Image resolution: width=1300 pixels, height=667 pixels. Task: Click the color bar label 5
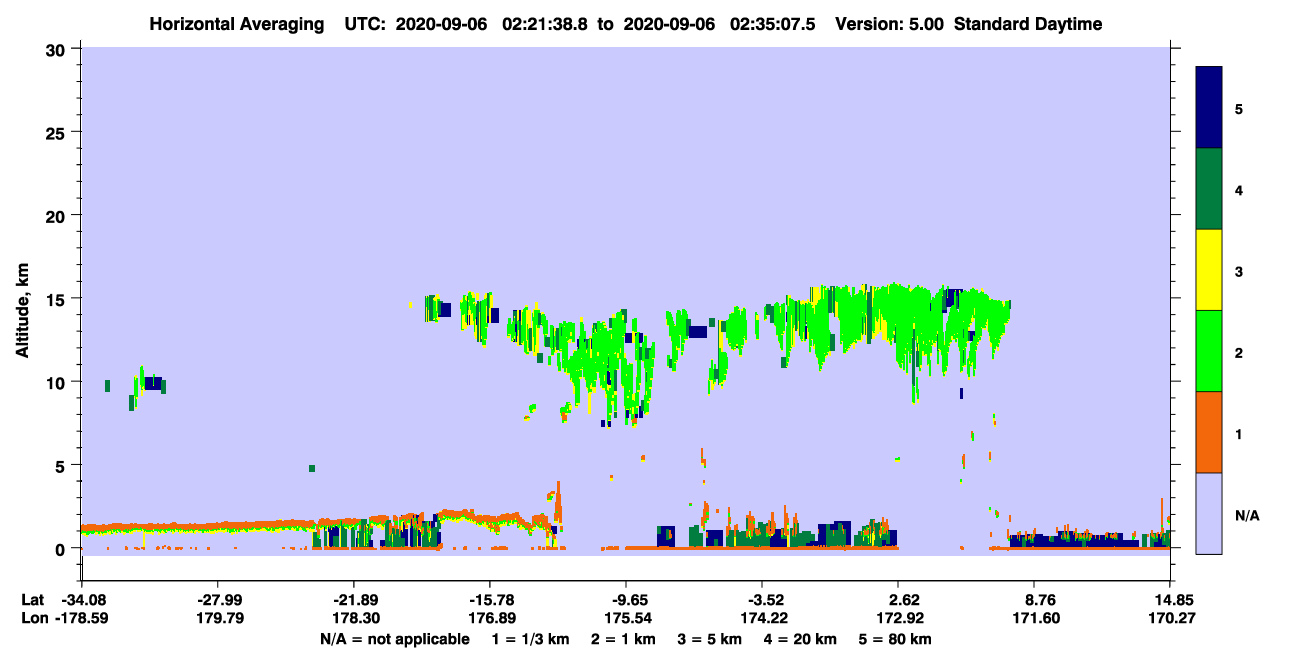(x=1239, y=108)
